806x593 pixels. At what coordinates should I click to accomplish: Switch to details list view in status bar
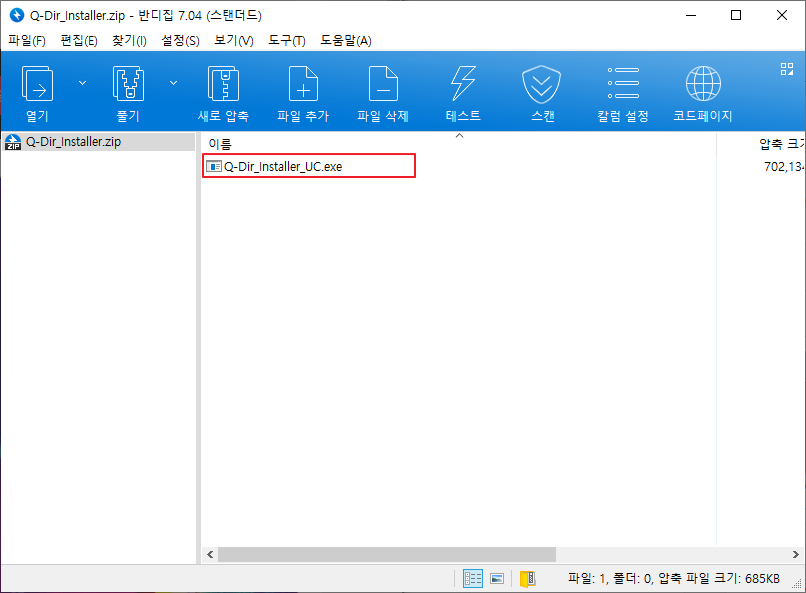coord(472,579)
